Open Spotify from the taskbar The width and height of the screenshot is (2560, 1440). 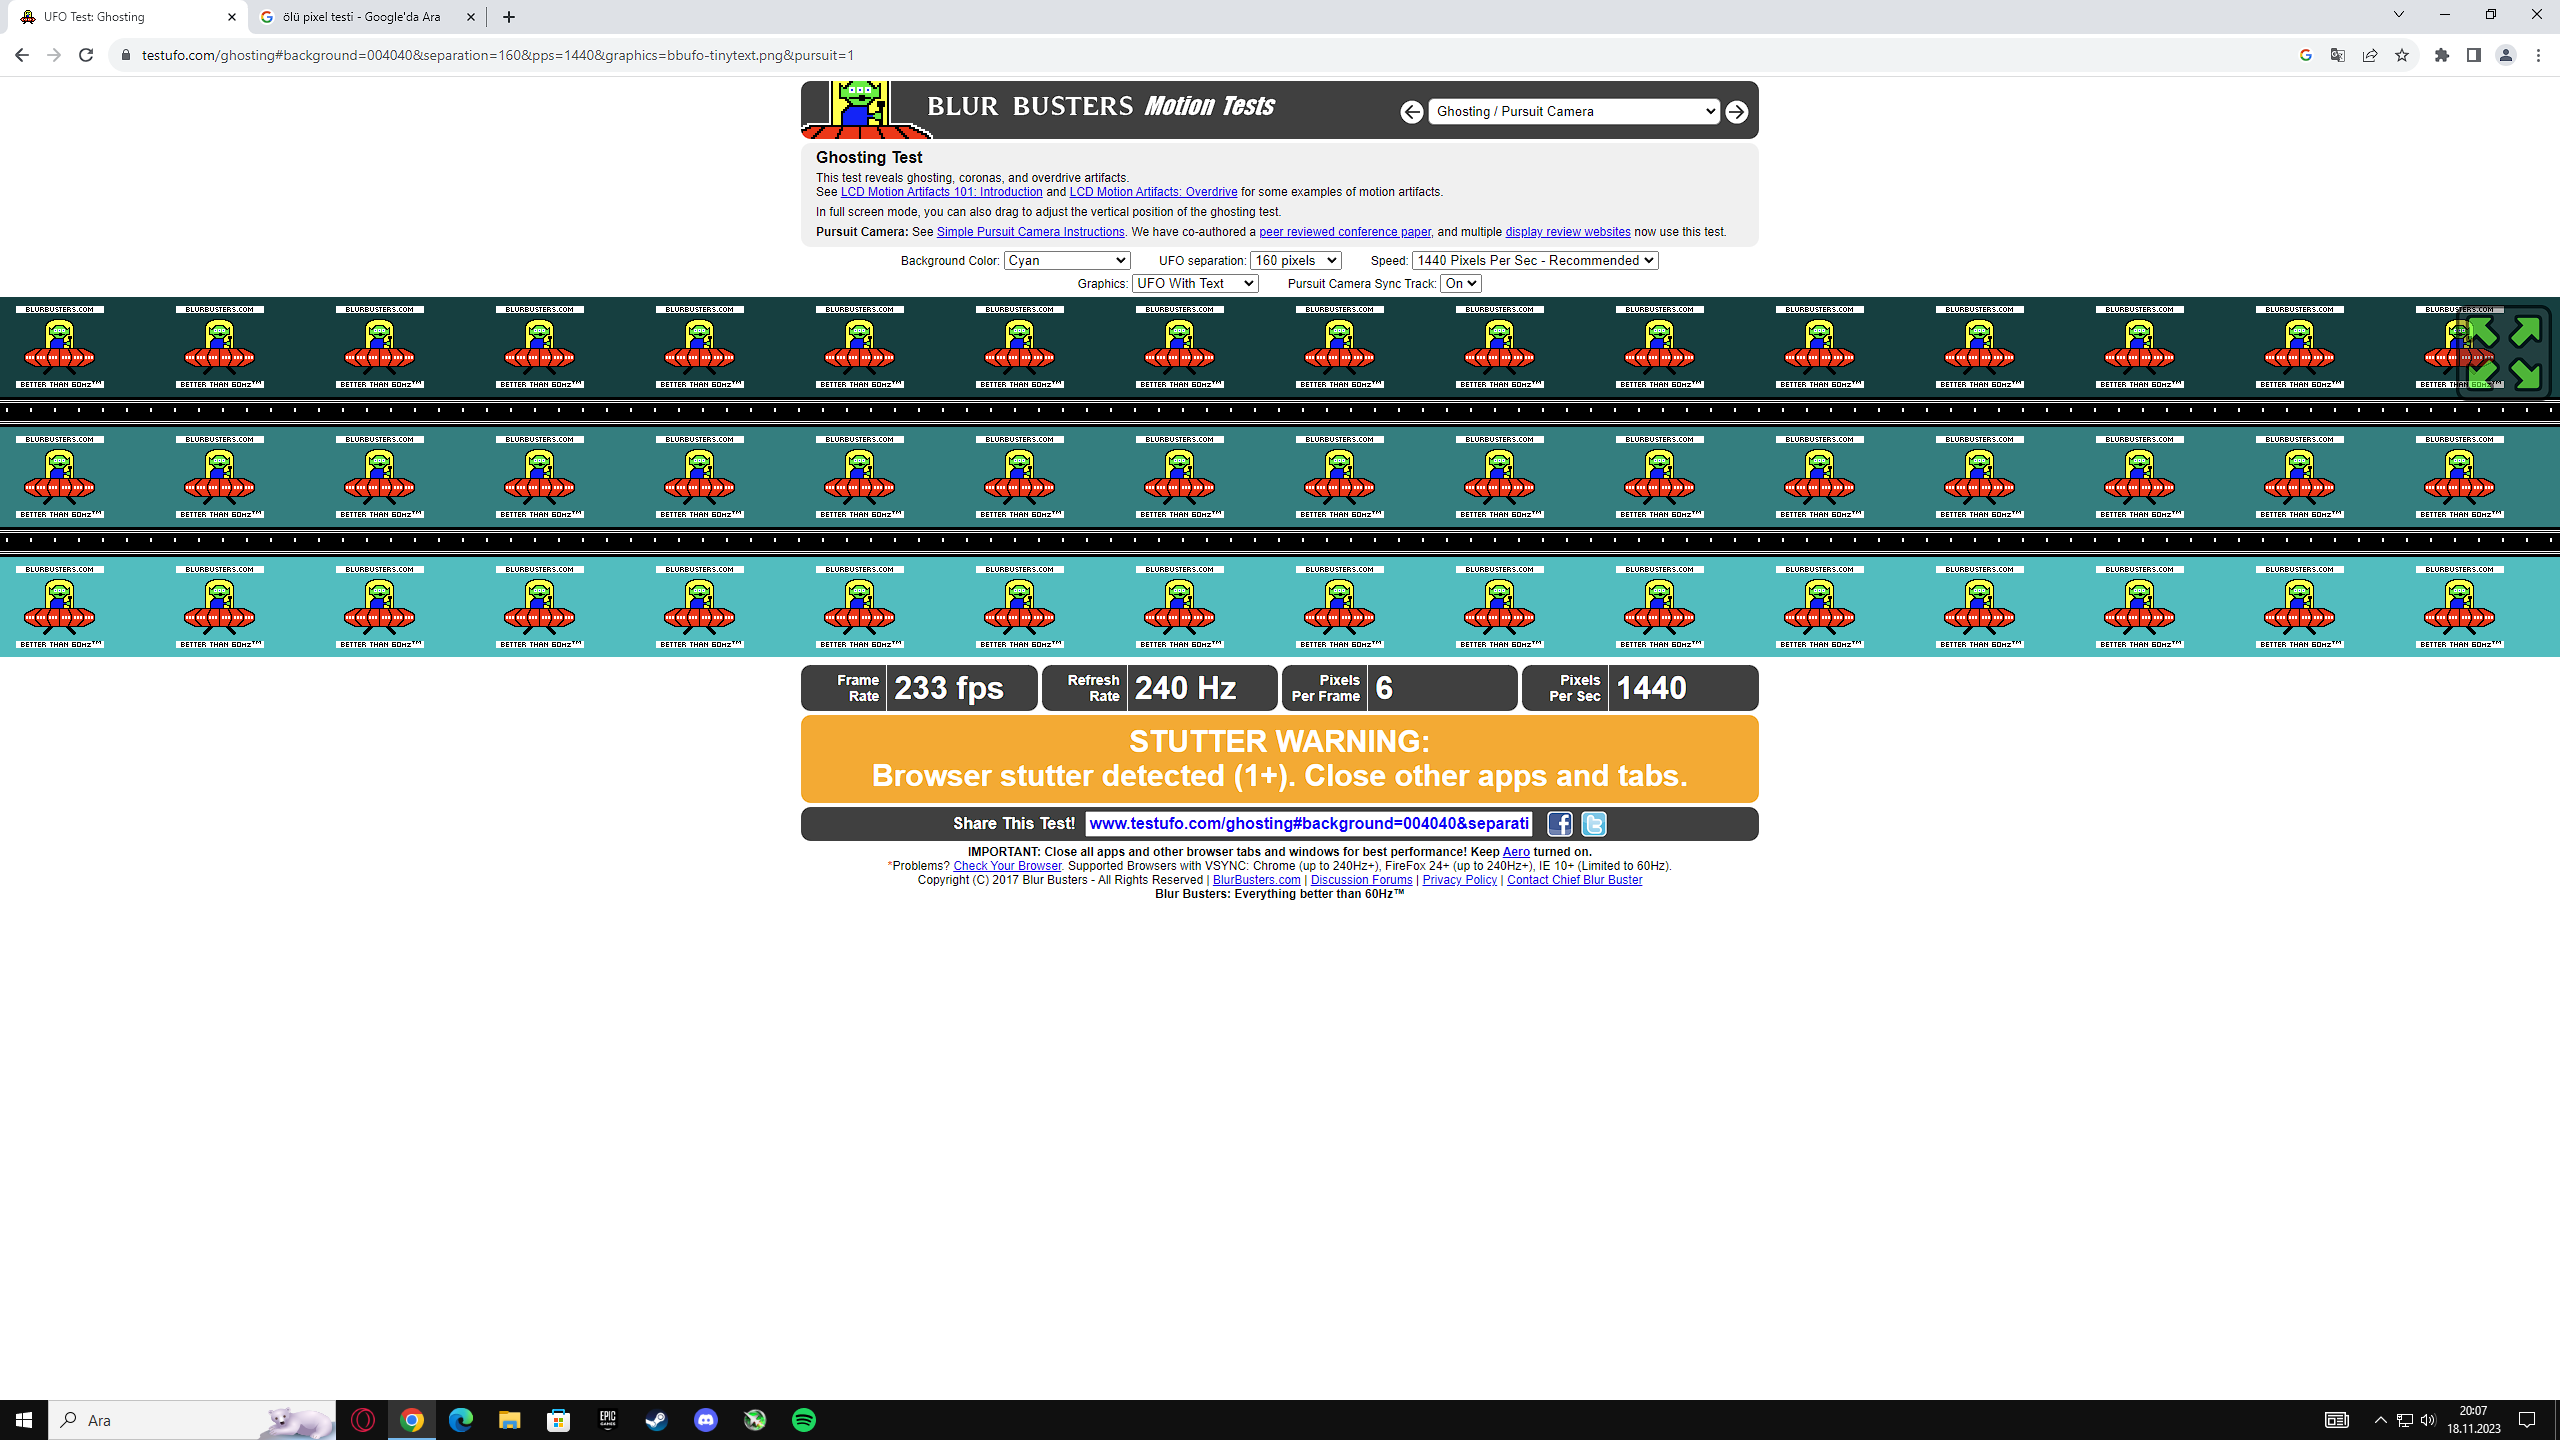804,1420
